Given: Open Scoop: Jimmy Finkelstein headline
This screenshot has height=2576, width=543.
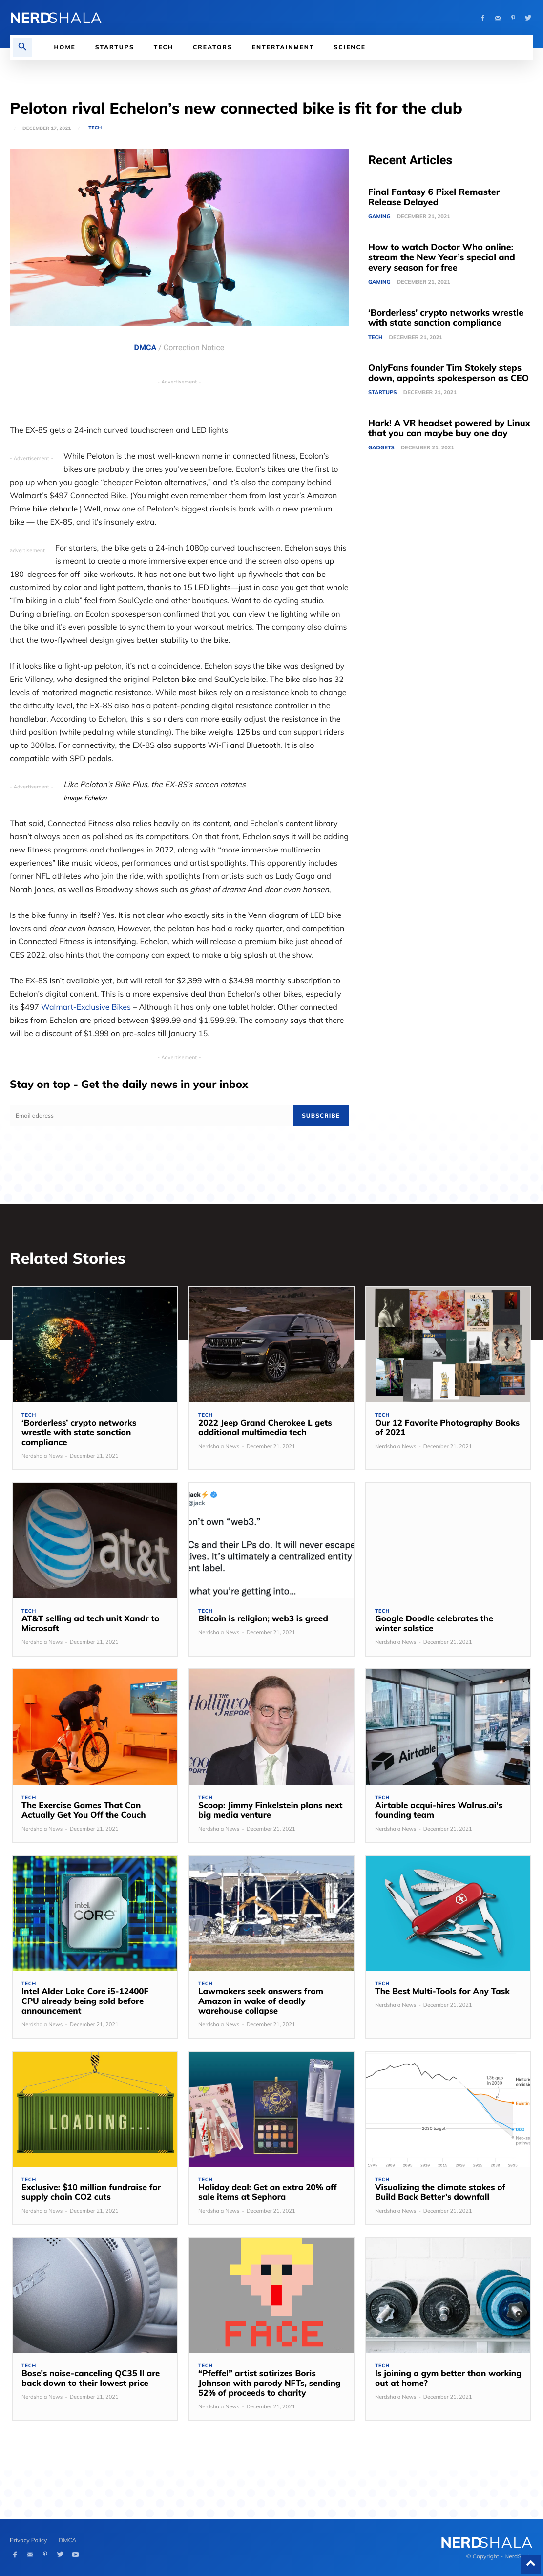Looking at the screenshot, I should pyautogui.click(x=270, y=1810).
